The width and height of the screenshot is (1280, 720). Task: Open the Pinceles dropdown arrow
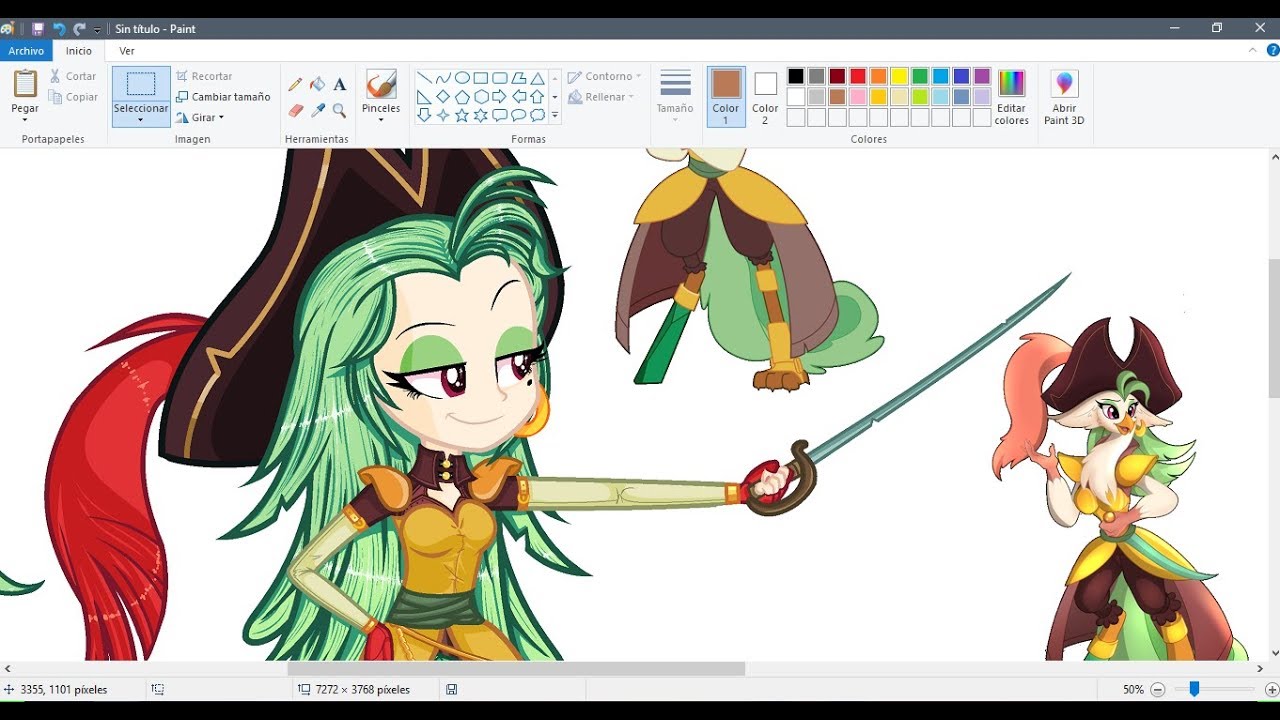[x=381, y=120]
